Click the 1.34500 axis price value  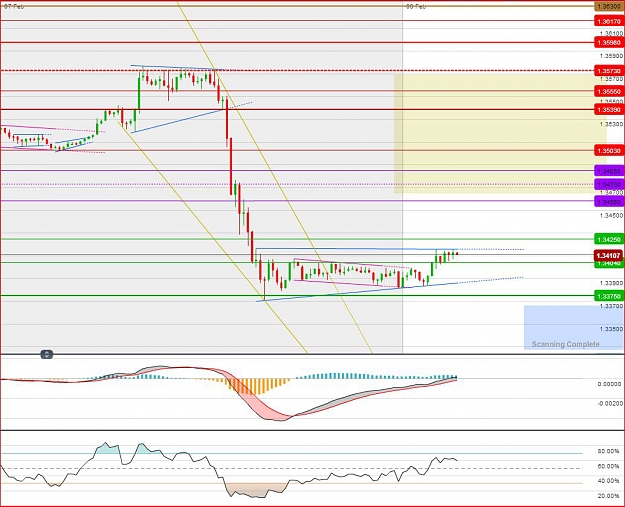coord(611,215)
